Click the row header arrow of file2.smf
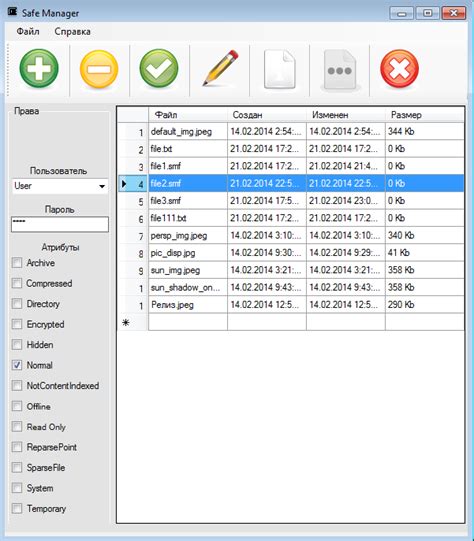The height and width of the screenshot is (541, 474). point(133,183)
